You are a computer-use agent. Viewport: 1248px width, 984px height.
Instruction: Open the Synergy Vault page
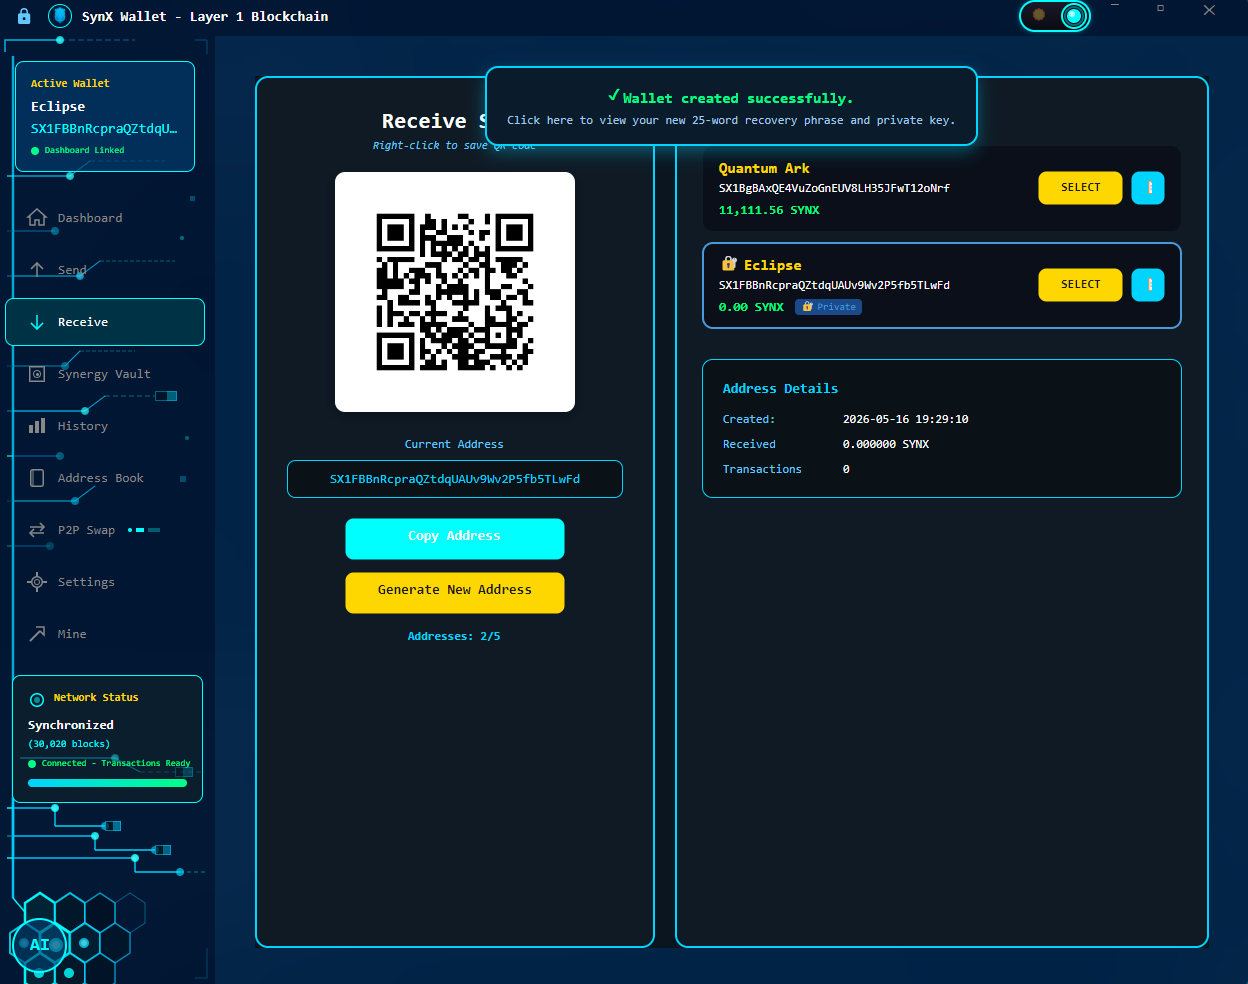point(105,374)
